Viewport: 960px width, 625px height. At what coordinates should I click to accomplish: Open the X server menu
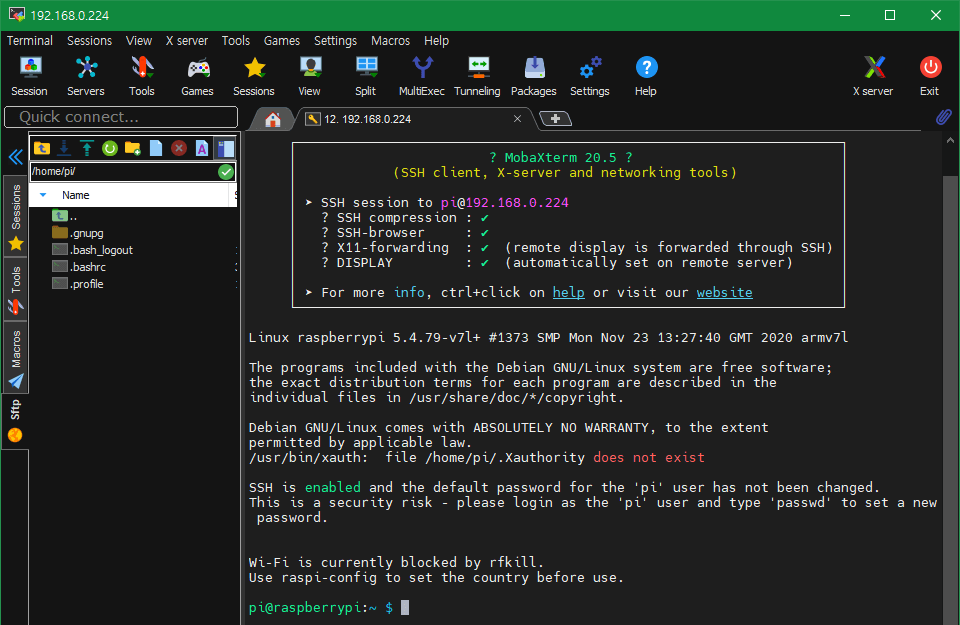point(187,41)
